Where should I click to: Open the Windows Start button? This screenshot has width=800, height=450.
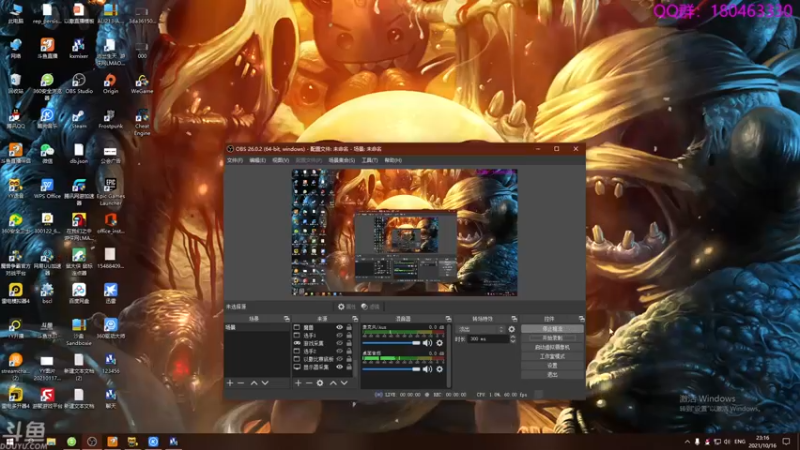point(9,442)
